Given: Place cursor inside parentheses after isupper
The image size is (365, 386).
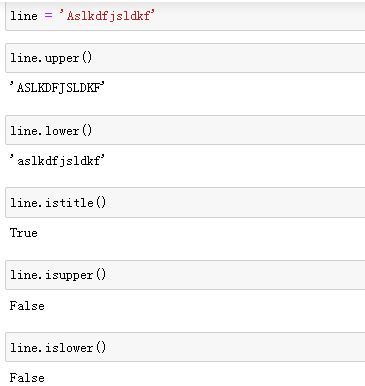Looking at the screenshot, I should click(x=101, y=275).
